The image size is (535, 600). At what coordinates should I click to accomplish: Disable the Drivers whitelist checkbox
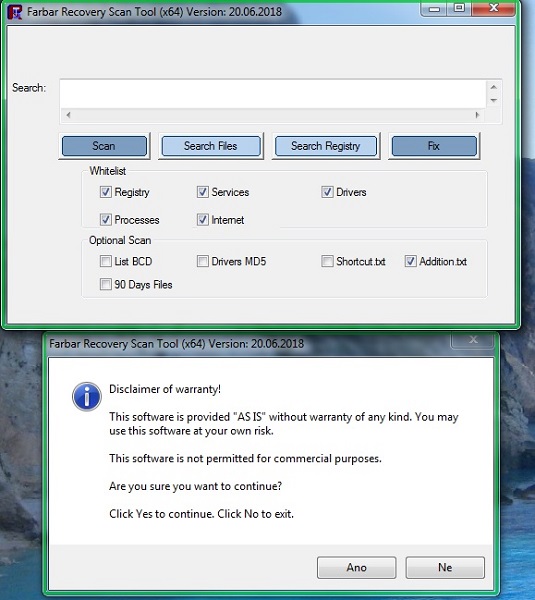[x=327, y=192]
